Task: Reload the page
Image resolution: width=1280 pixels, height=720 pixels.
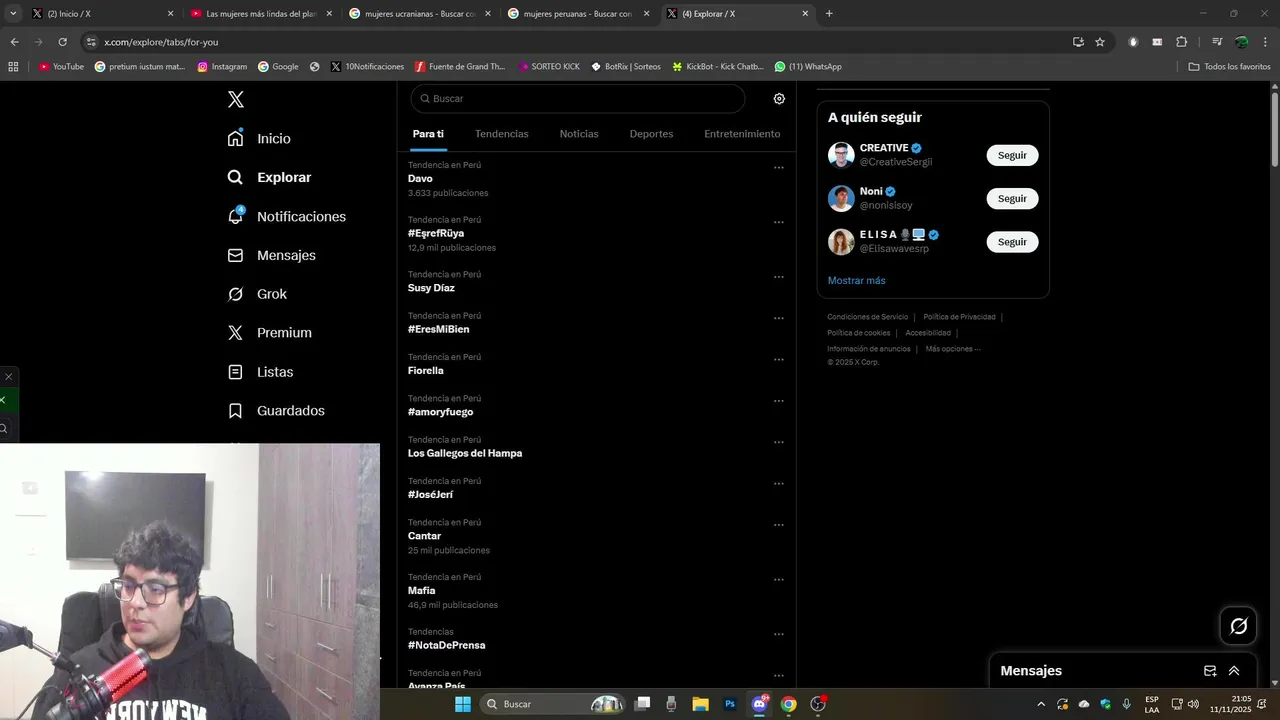Action: [62, 42]
